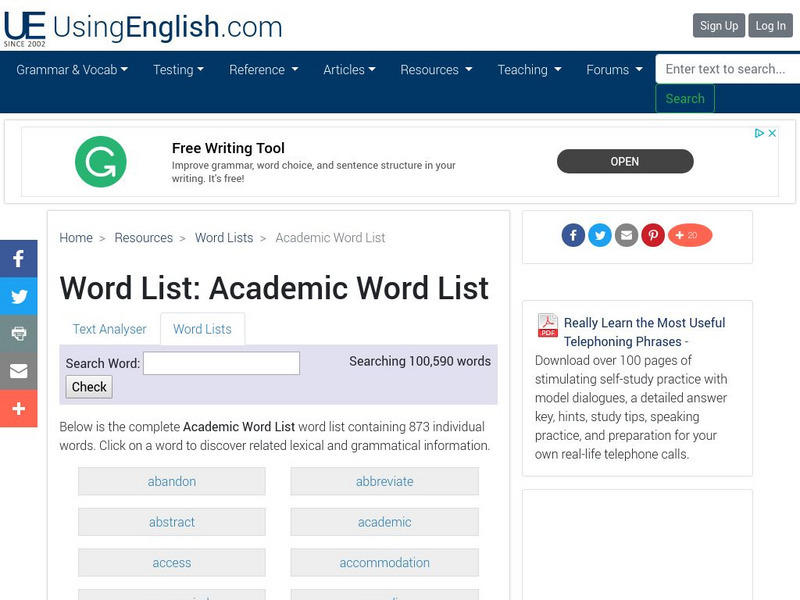Viewport: 800px width, 600px height.
Task: Expand the Teaching navigation menu
Action: pos(529,70)
